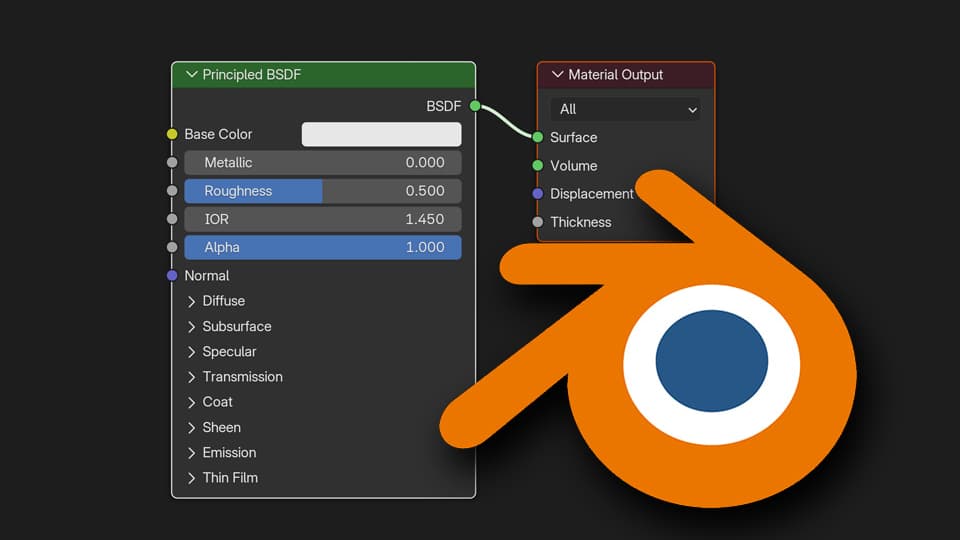Click the IOR value field
This screenshot has height=540, width=960.
[x=323, y=219]
